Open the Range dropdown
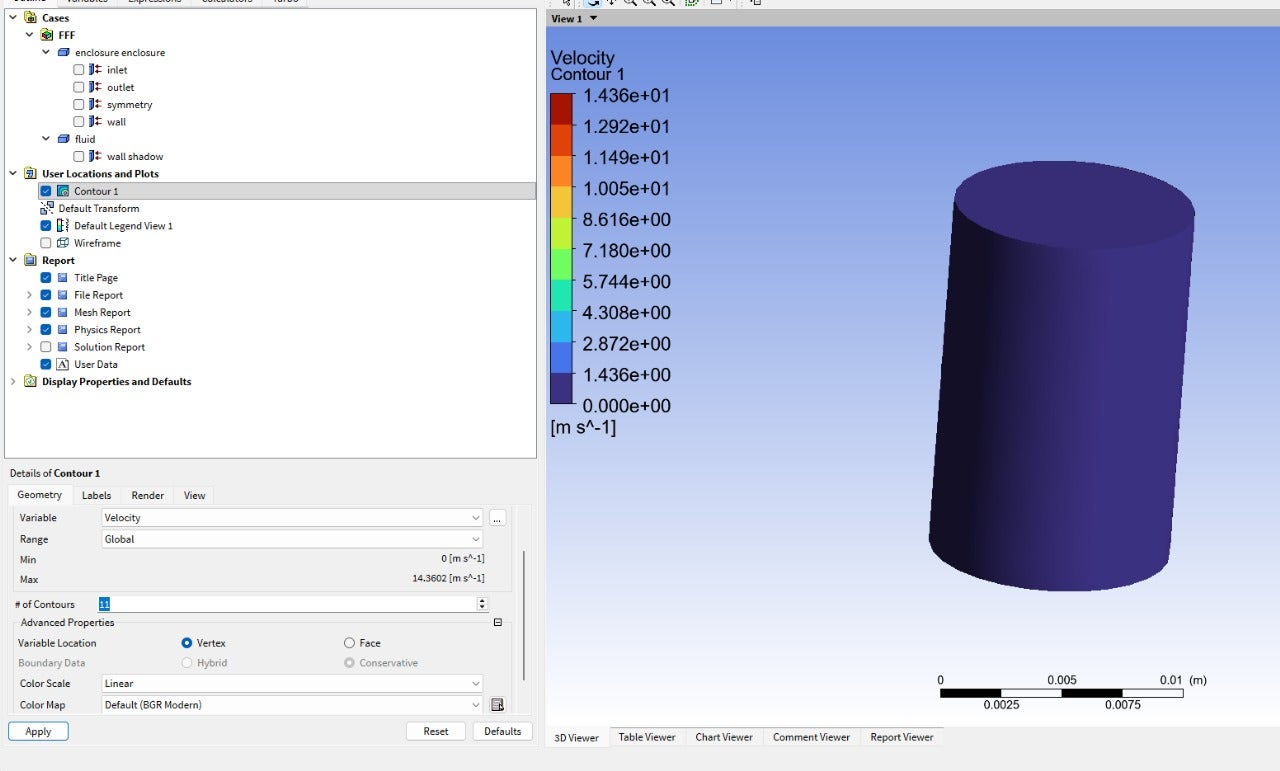Image resolution: width=1280 pixels, height=771 pixels. 292,539
